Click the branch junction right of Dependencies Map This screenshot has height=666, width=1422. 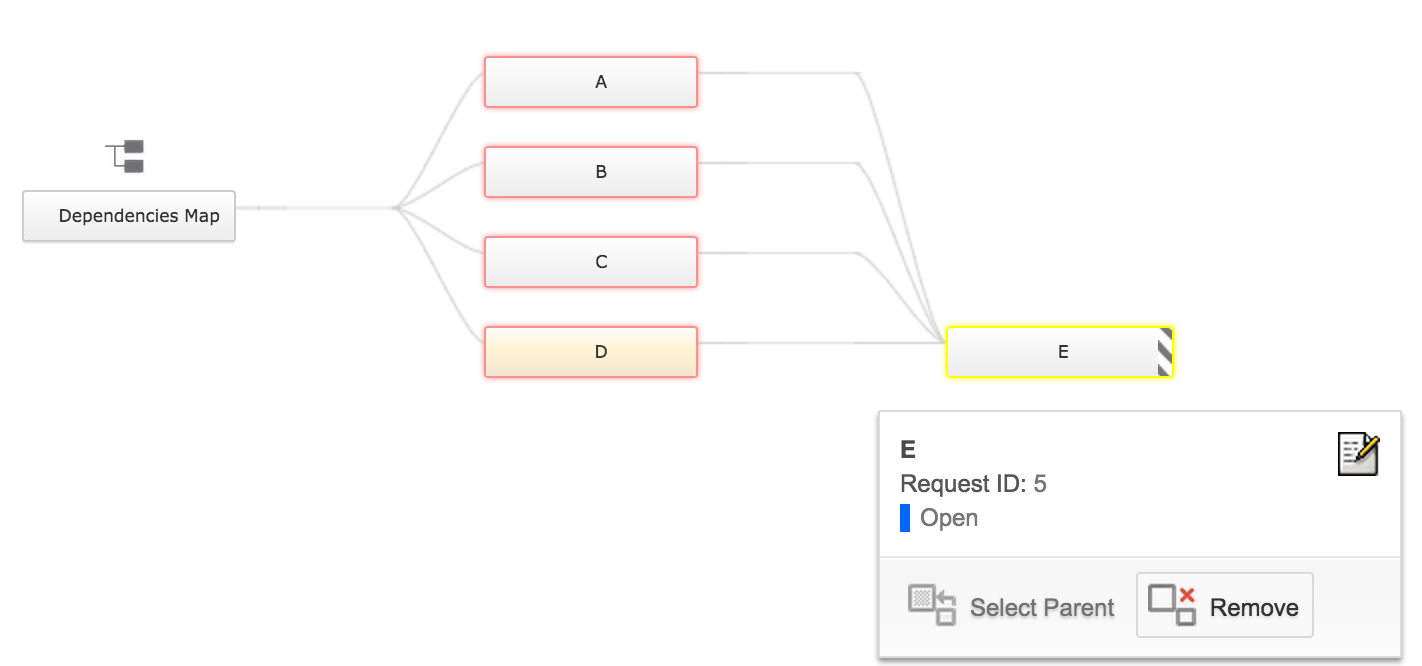pyautogui.click(x=397, y=208)
